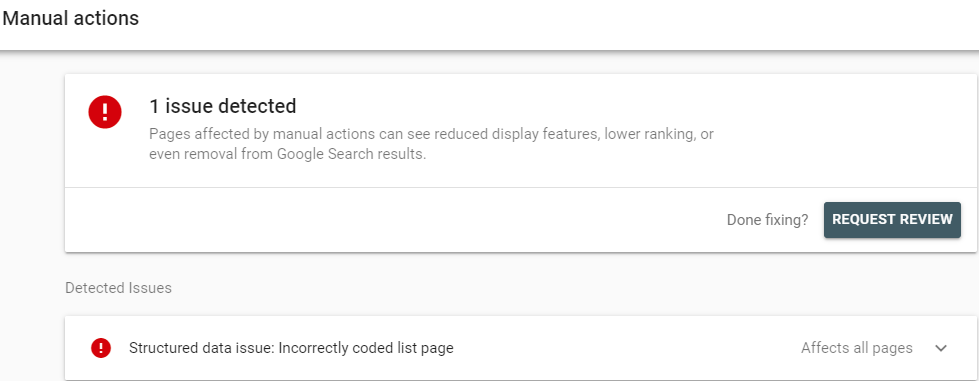Click the large red alert icon
Viewport: 979px width, 381px height.
pyautogui.click(x=105, y=112)
